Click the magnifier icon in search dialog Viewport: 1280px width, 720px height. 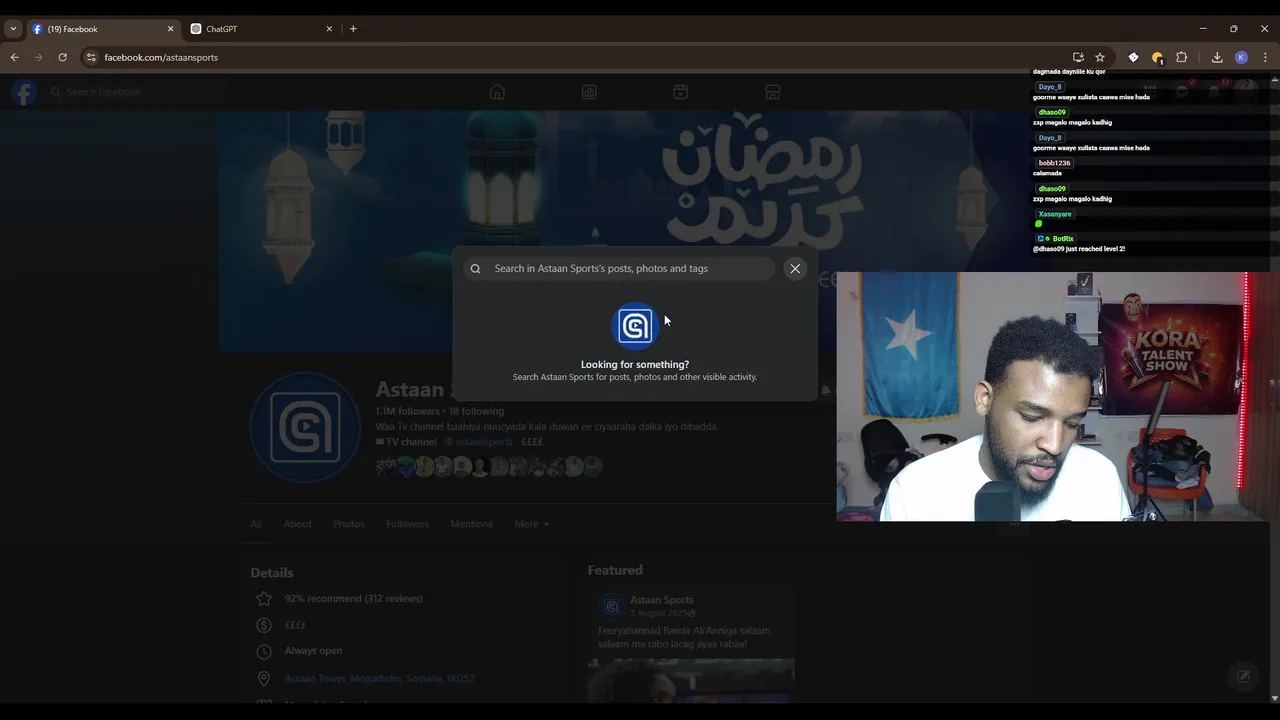(475, 268)
